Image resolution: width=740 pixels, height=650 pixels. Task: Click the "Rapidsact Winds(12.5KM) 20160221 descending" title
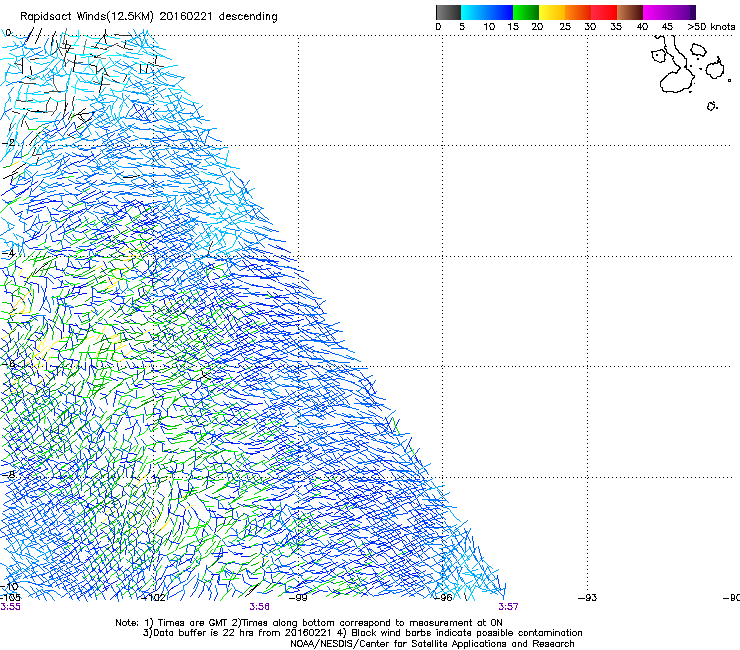[149, 17]
